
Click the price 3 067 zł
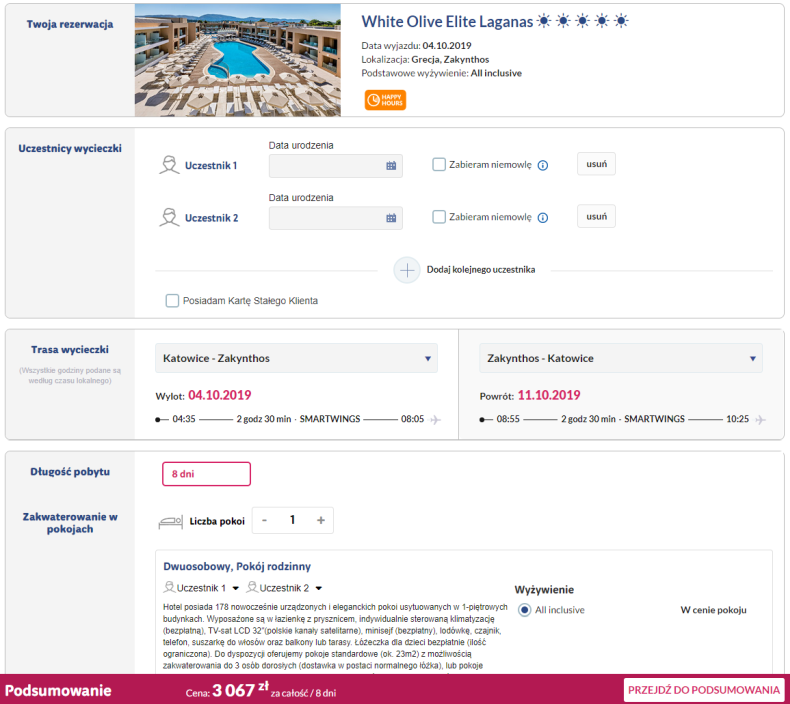(240, 690)
